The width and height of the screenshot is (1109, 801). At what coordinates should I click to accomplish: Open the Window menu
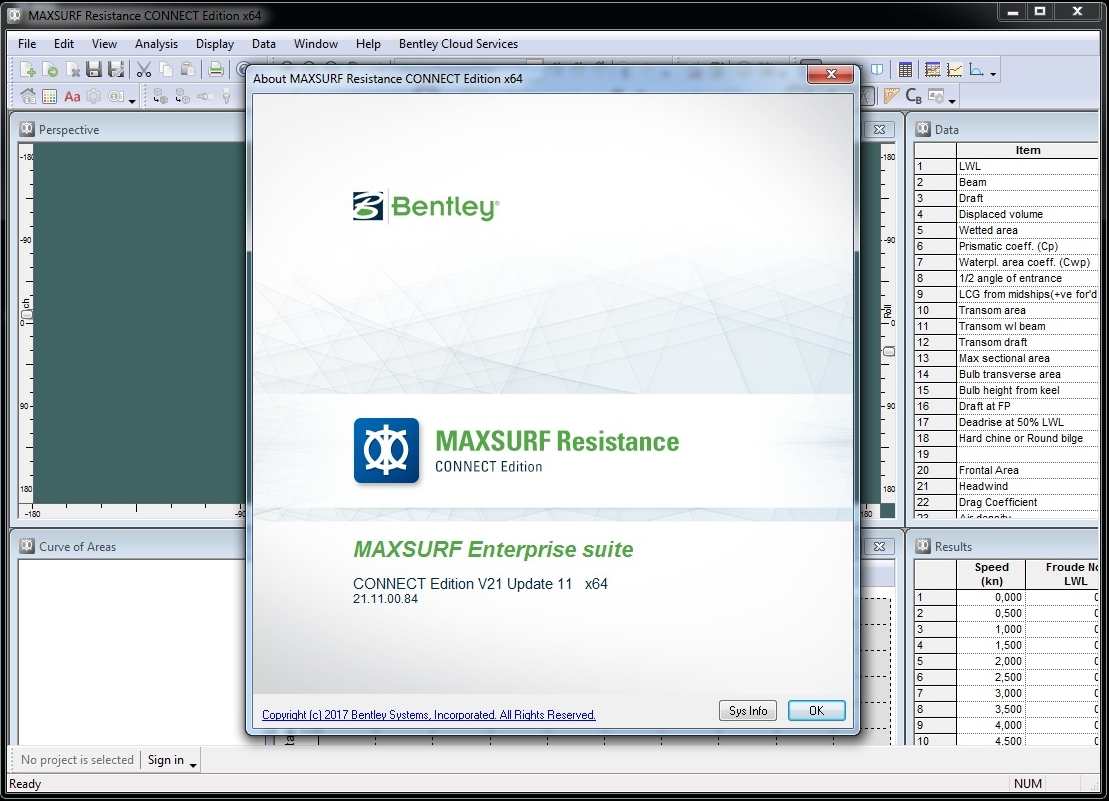[x=315, y=44]
